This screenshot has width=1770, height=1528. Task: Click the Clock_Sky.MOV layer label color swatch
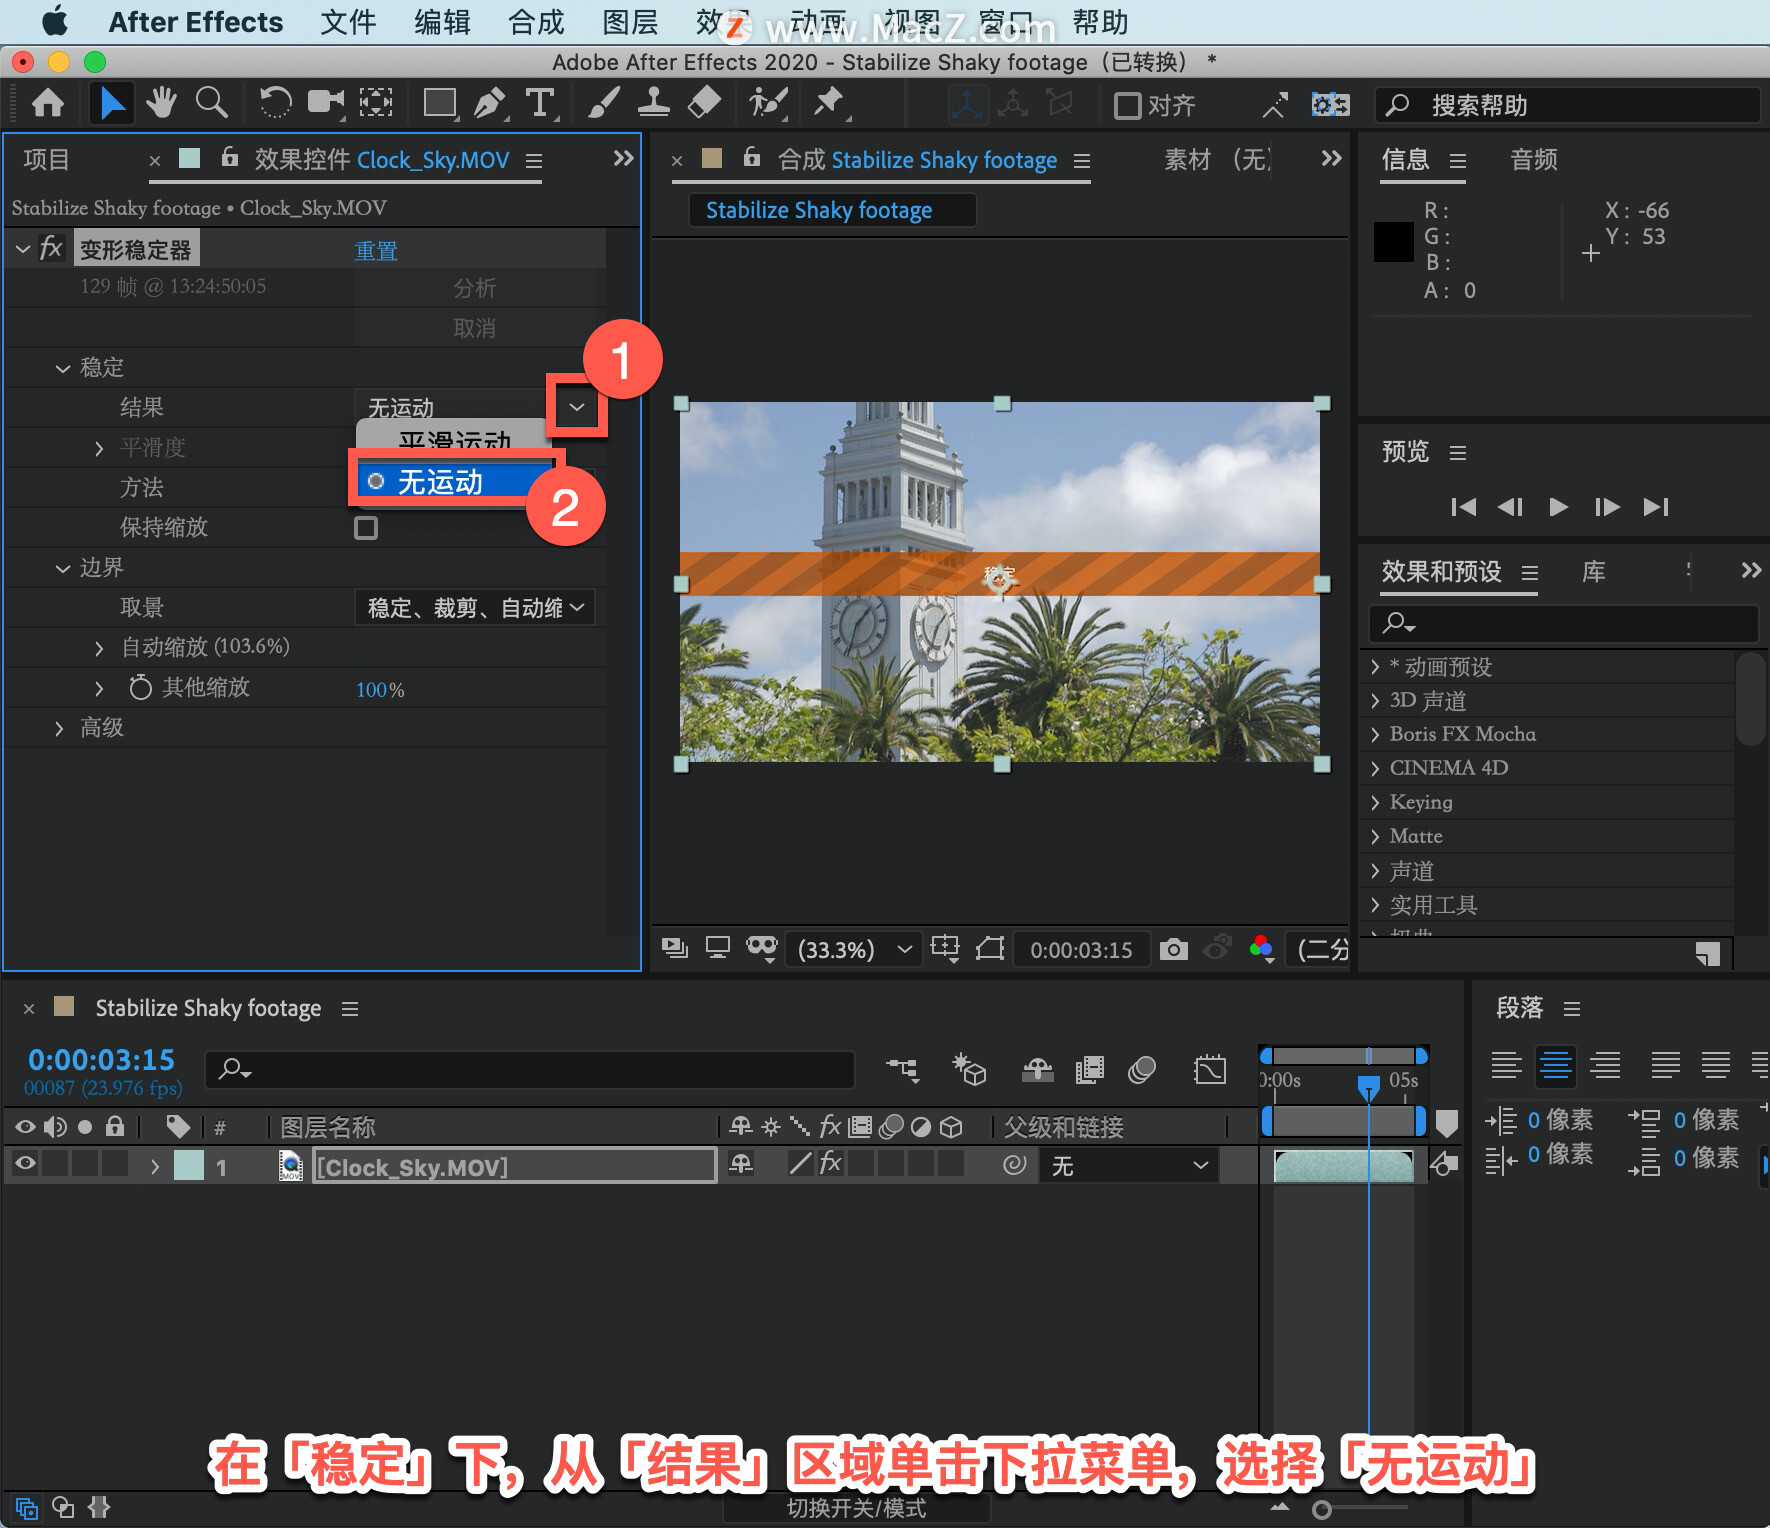(x=189, y=1165)
